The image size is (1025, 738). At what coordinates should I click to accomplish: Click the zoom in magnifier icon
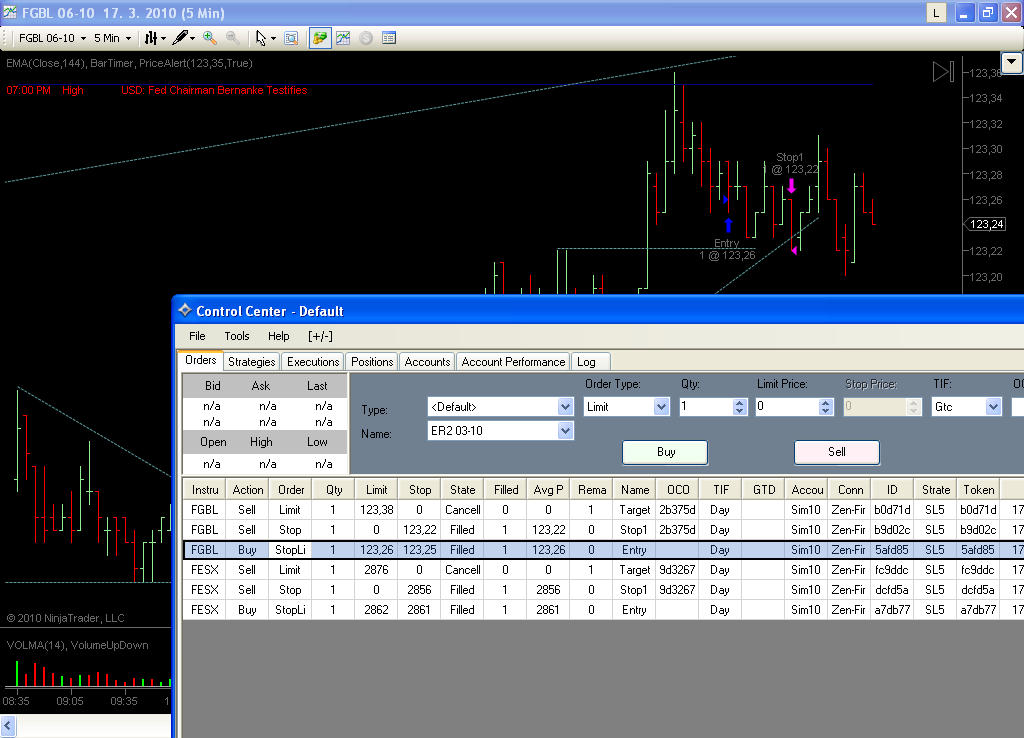click(209, 38)
